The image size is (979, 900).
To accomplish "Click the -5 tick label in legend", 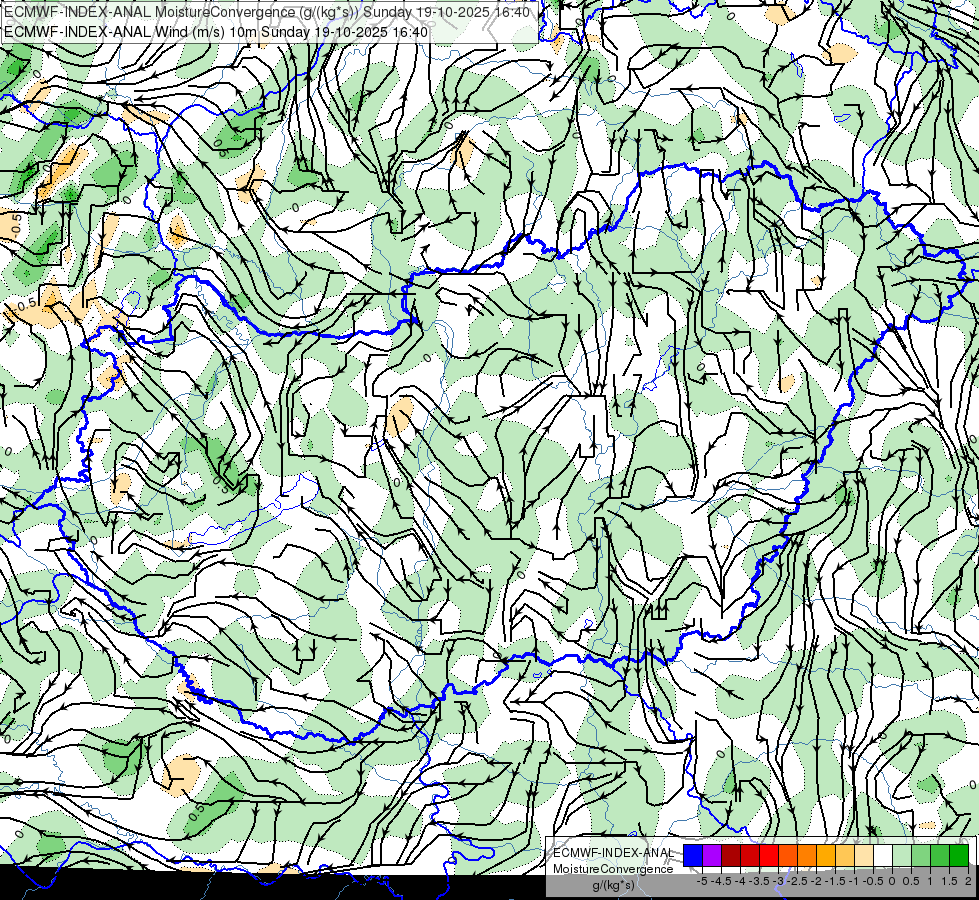I will pyautogui.click(x=702, y=881).
